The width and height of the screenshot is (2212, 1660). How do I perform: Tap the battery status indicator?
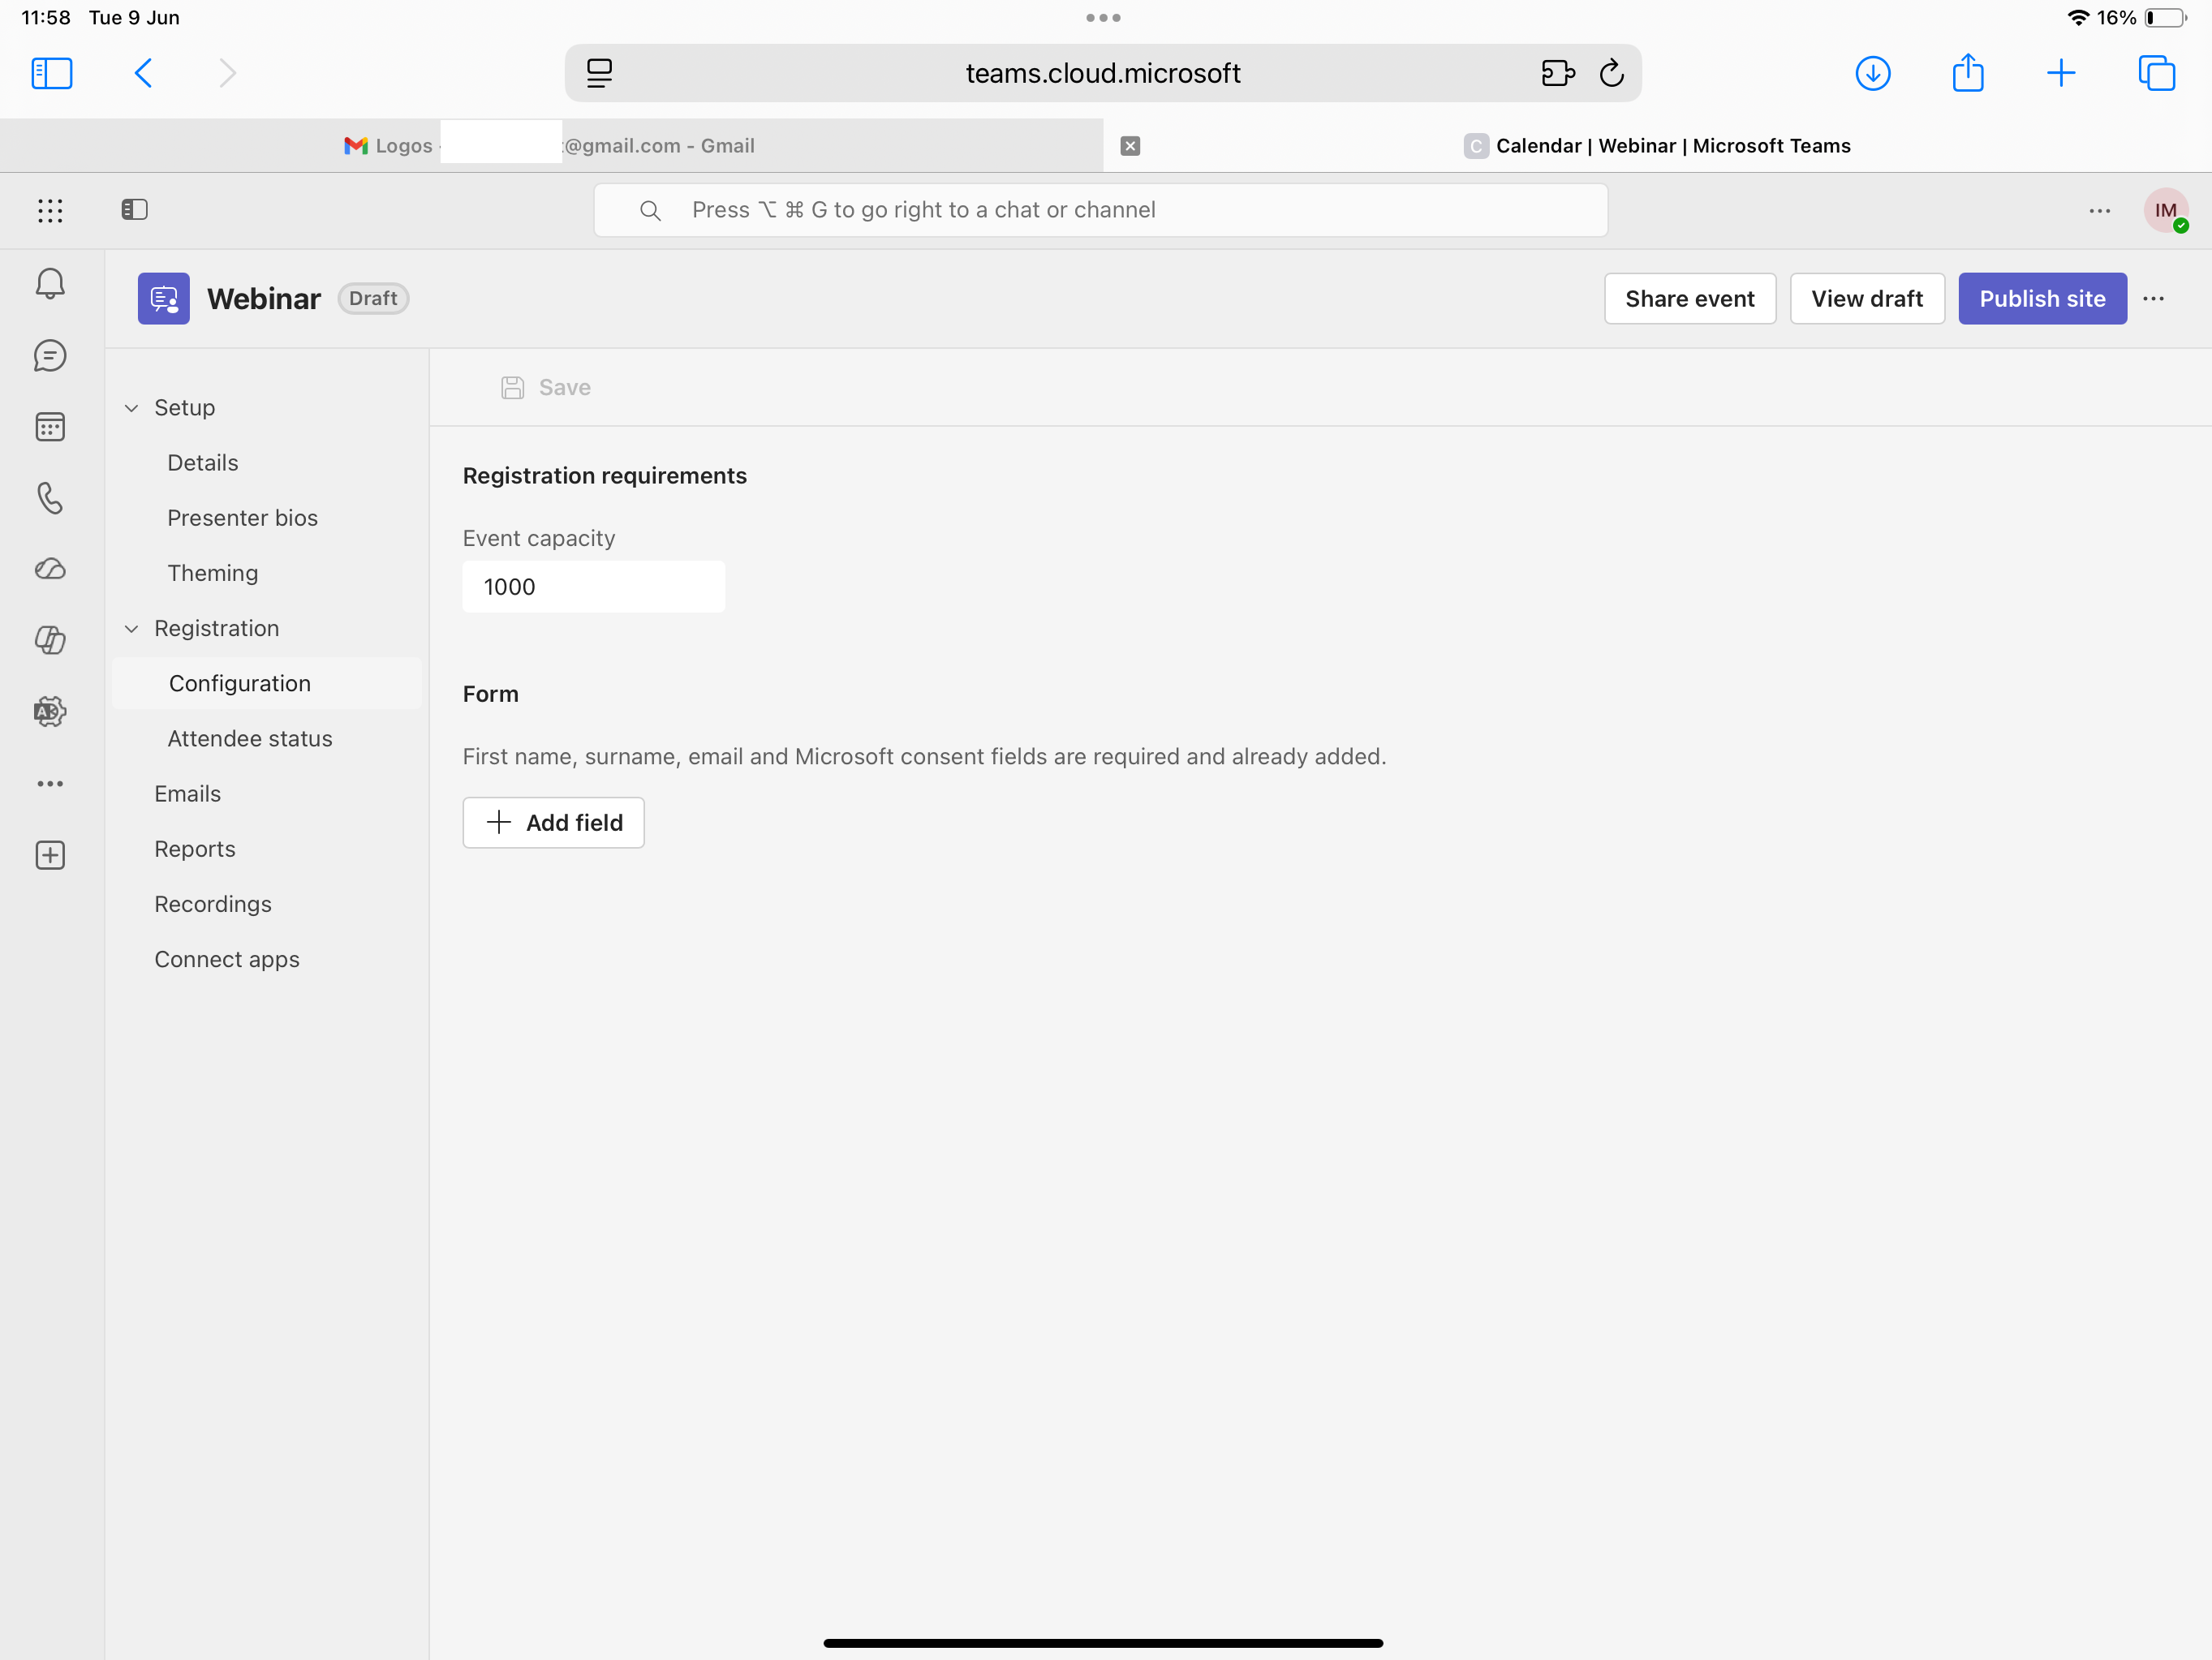coord(2164,18)
